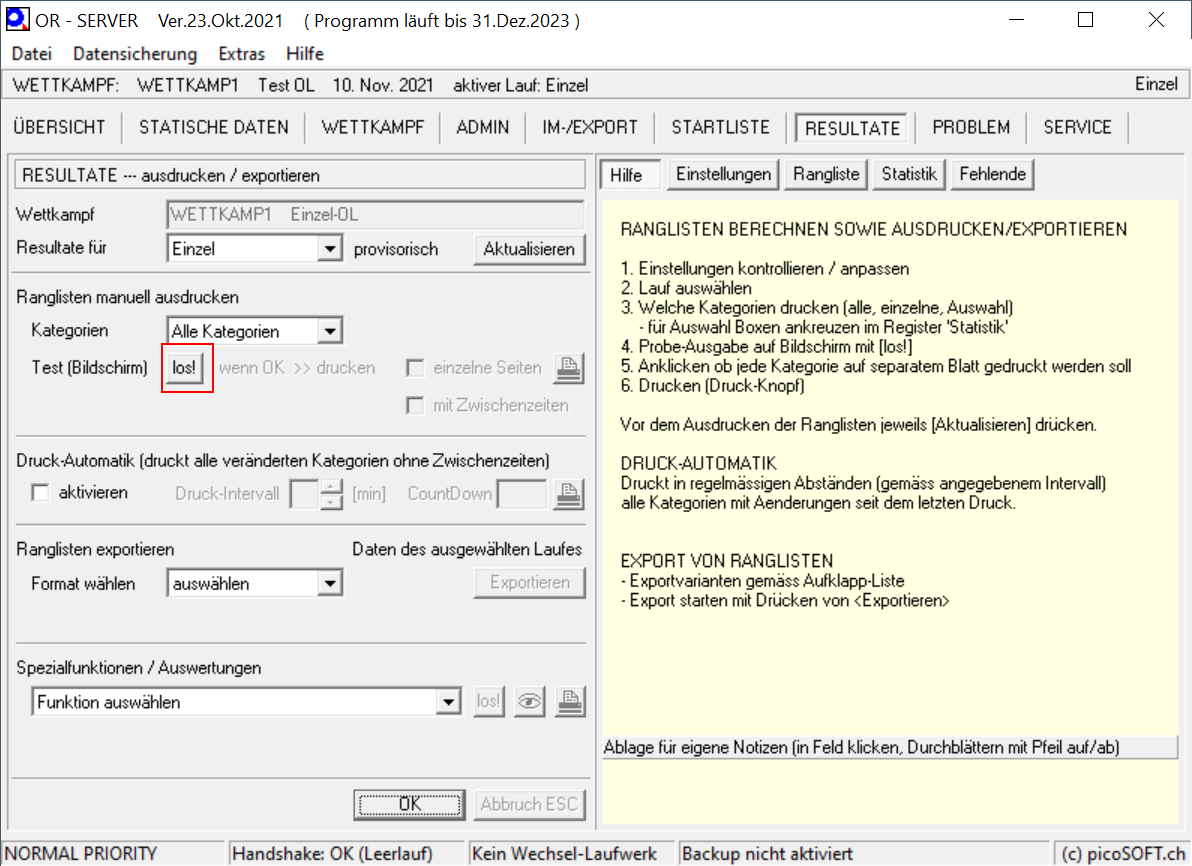This screenshot has width=1192, height=866.
Task: Confirm with the OK button
Action: (410, 804)
